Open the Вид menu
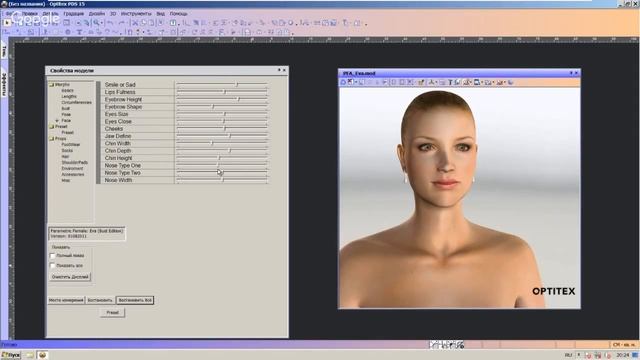Image resolution: width=640 pixels, height=360 pixels. 161,13
